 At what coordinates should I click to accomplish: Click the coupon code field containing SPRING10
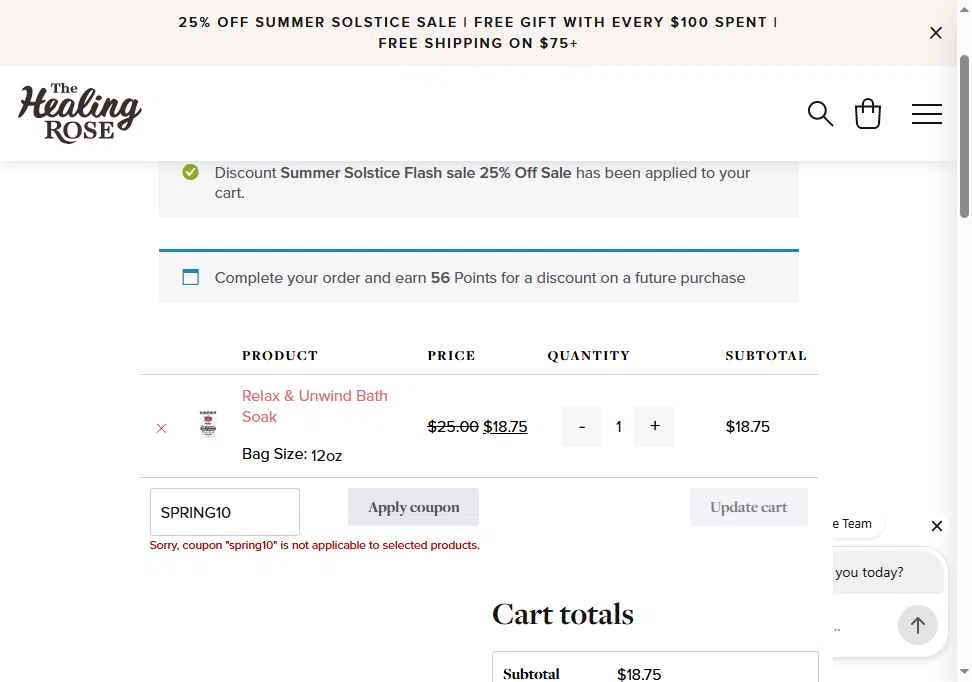(x=224, y=512)
